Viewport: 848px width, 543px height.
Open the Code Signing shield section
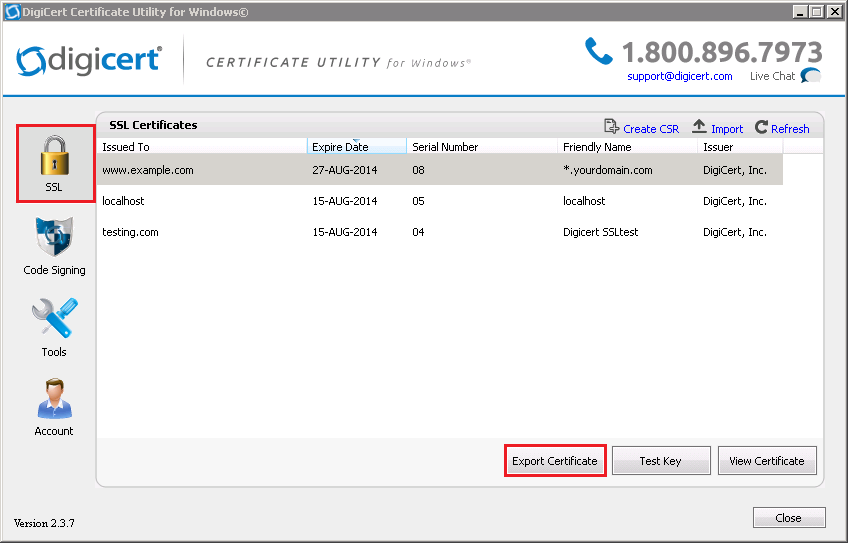point(54,246)
